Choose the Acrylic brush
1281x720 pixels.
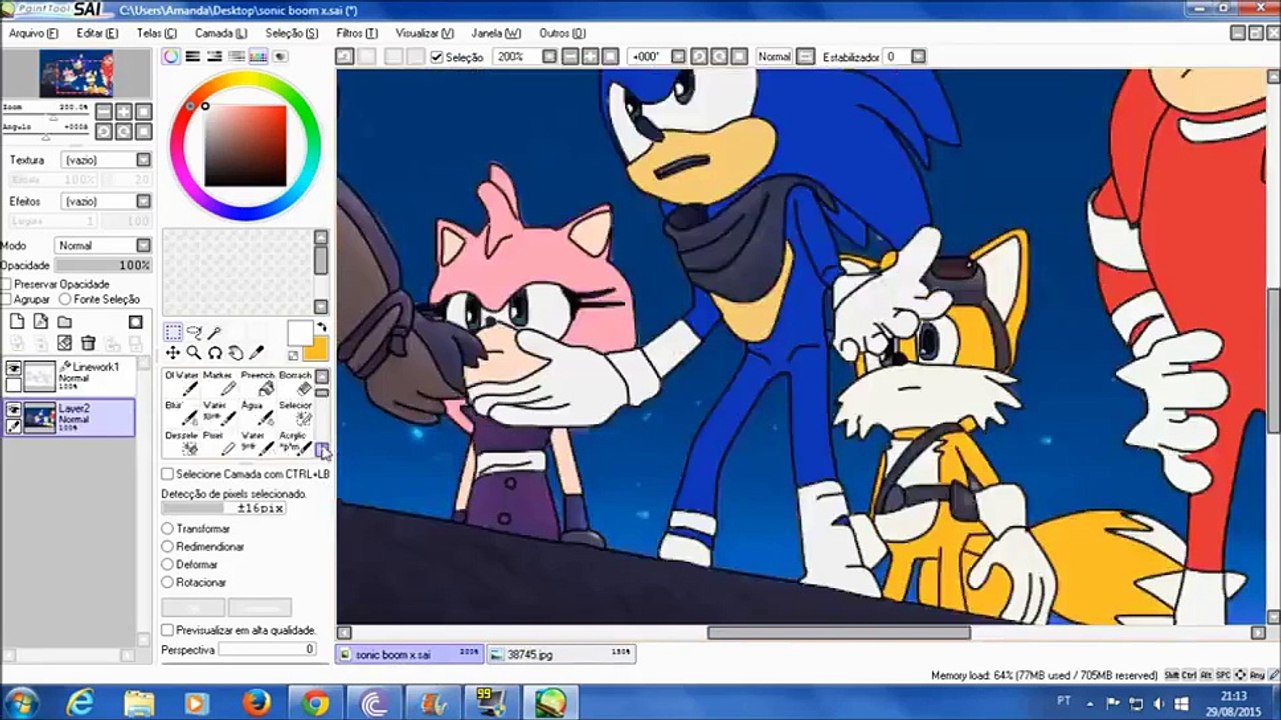(x=295, y=443)
